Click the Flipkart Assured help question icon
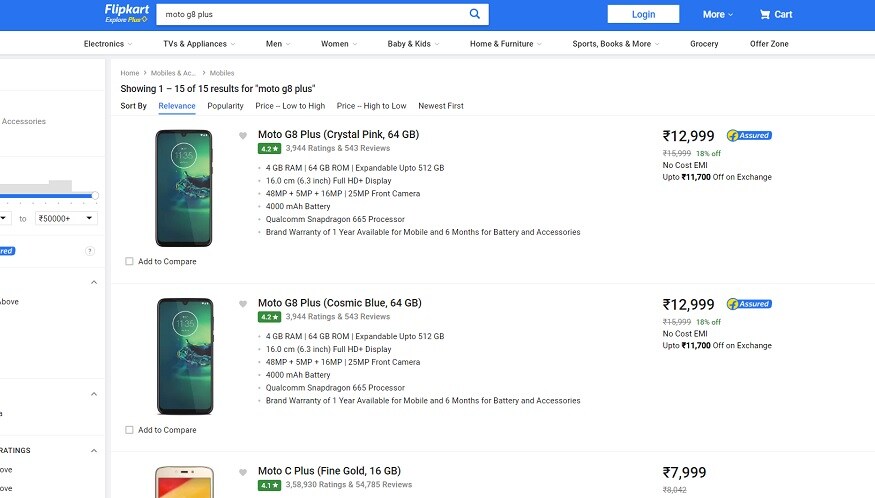 [x=90, y=251]
